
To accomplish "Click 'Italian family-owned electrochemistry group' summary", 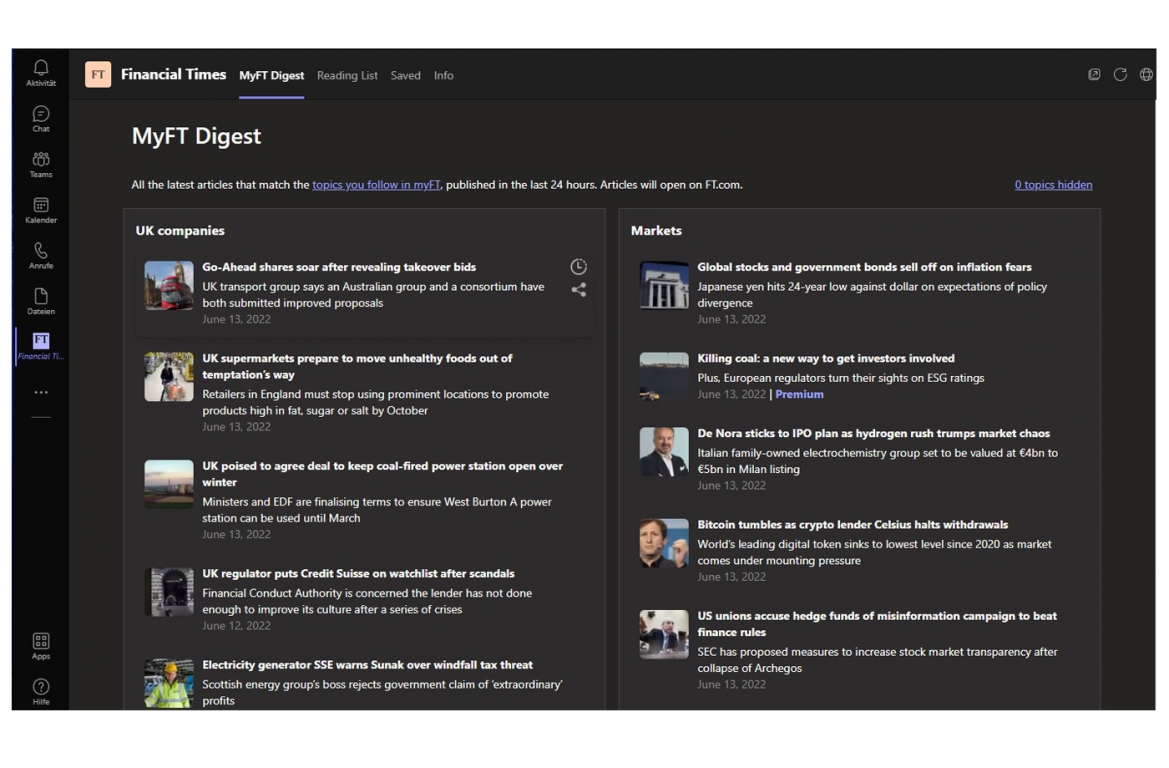I will pos(877,461).
